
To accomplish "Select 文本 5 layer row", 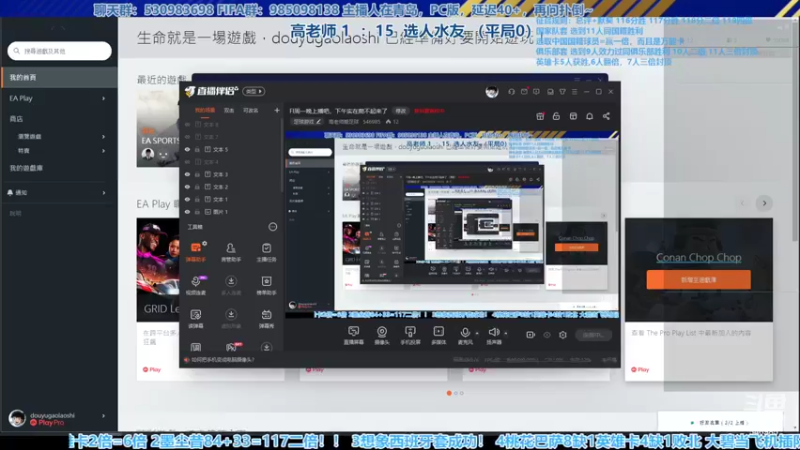I will 231,149.
